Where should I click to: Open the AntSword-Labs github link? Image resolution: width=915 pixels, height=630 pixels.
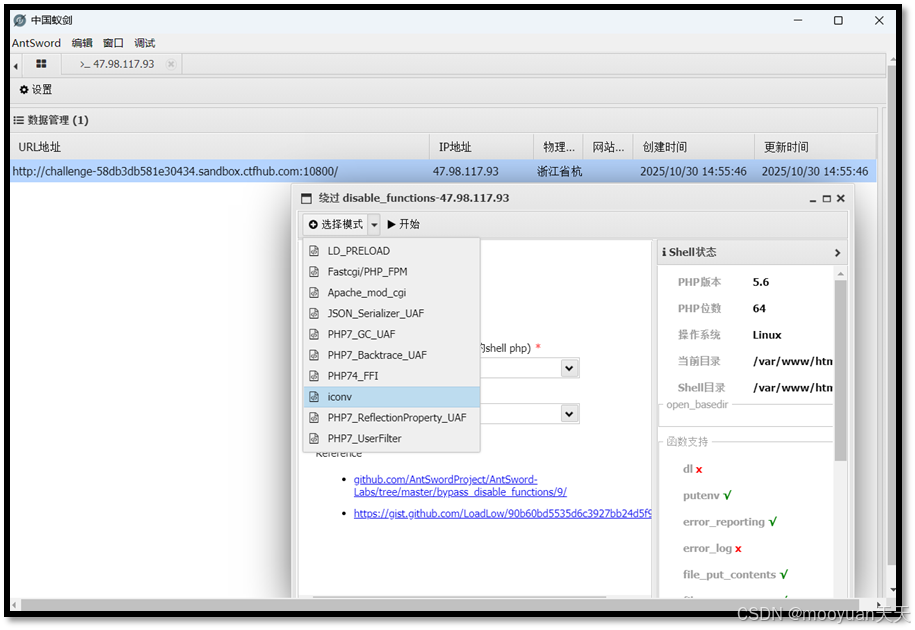(460, 486)
